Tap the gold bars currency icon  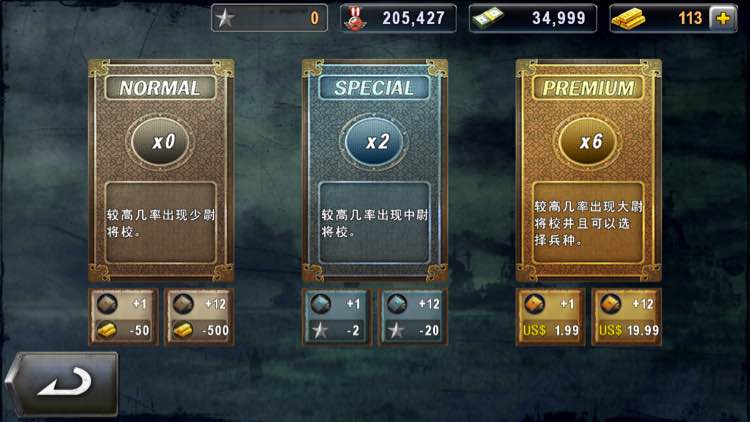pyautogui.click(x=628, y=19)
